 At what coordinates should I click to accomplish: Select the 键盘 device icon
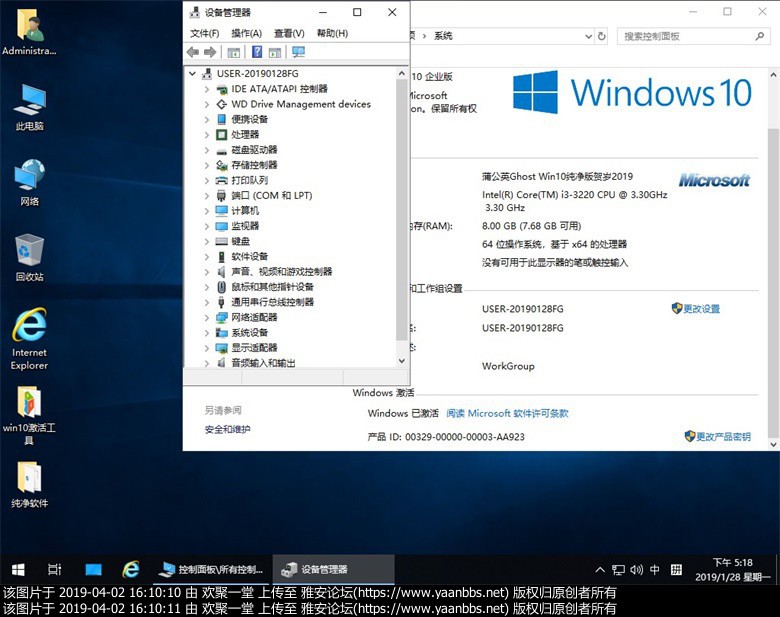point(221,241)
